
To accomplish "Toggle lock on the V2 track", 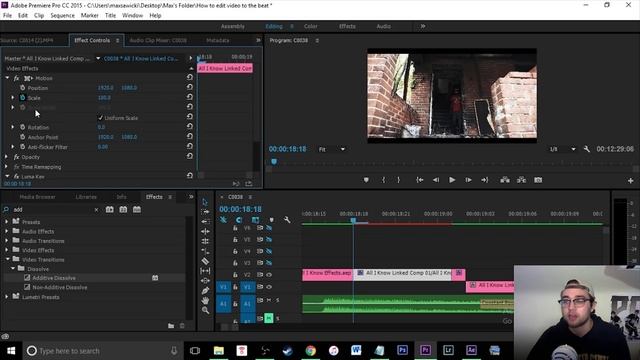I will click(236, 275).
